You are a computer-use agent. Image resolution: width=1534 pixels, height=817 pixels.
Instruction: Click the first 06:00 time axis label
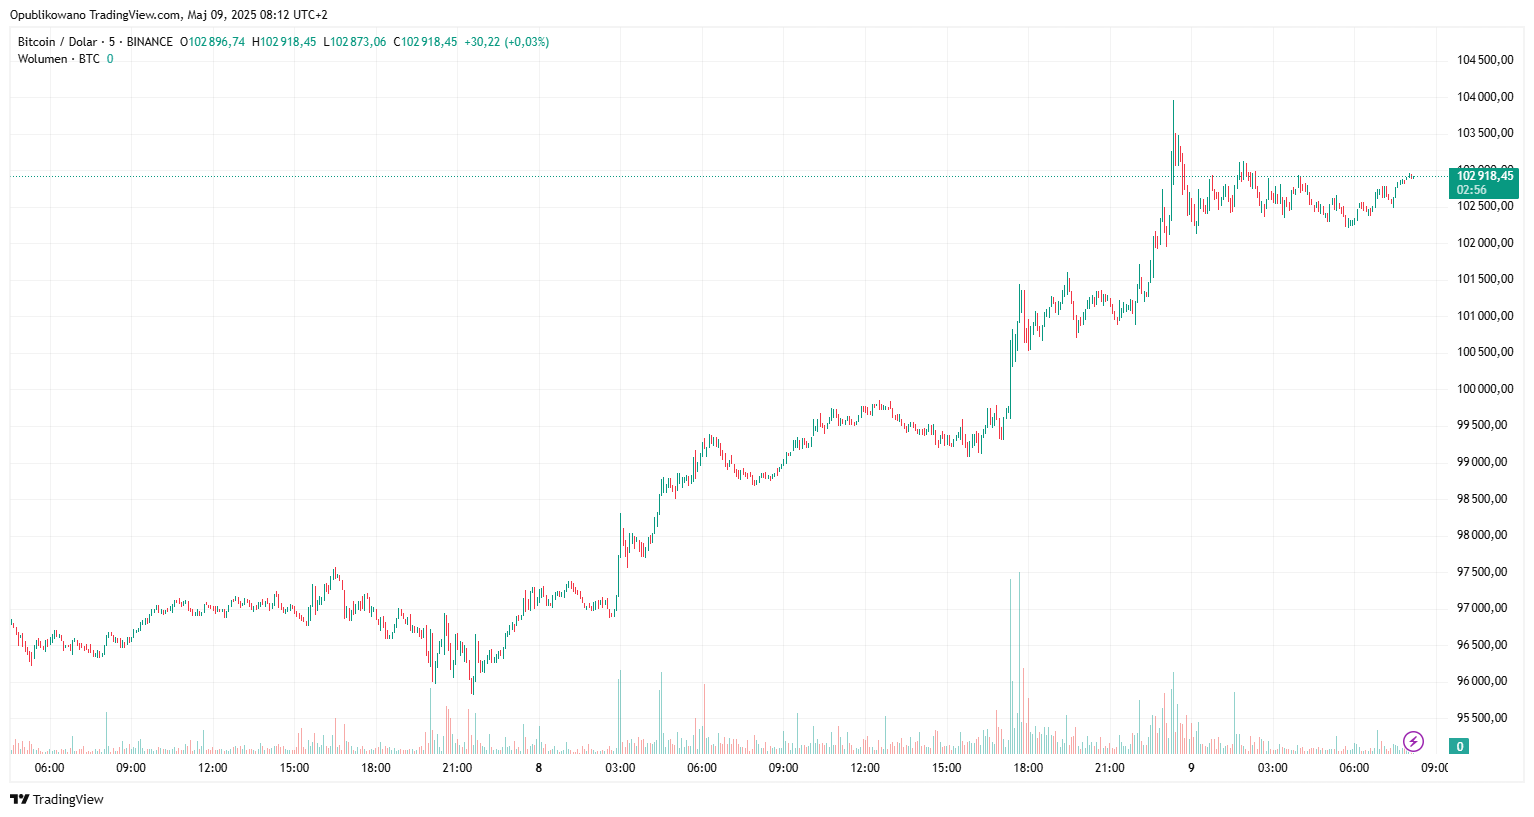point(49,768)
